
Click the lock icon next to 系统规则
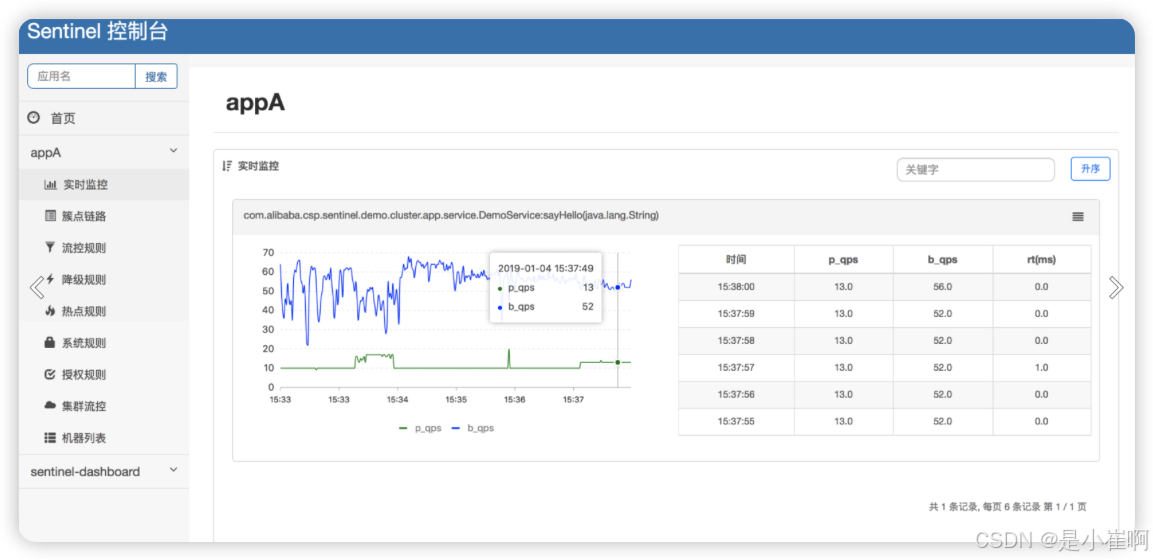click(x=50, y=342)
